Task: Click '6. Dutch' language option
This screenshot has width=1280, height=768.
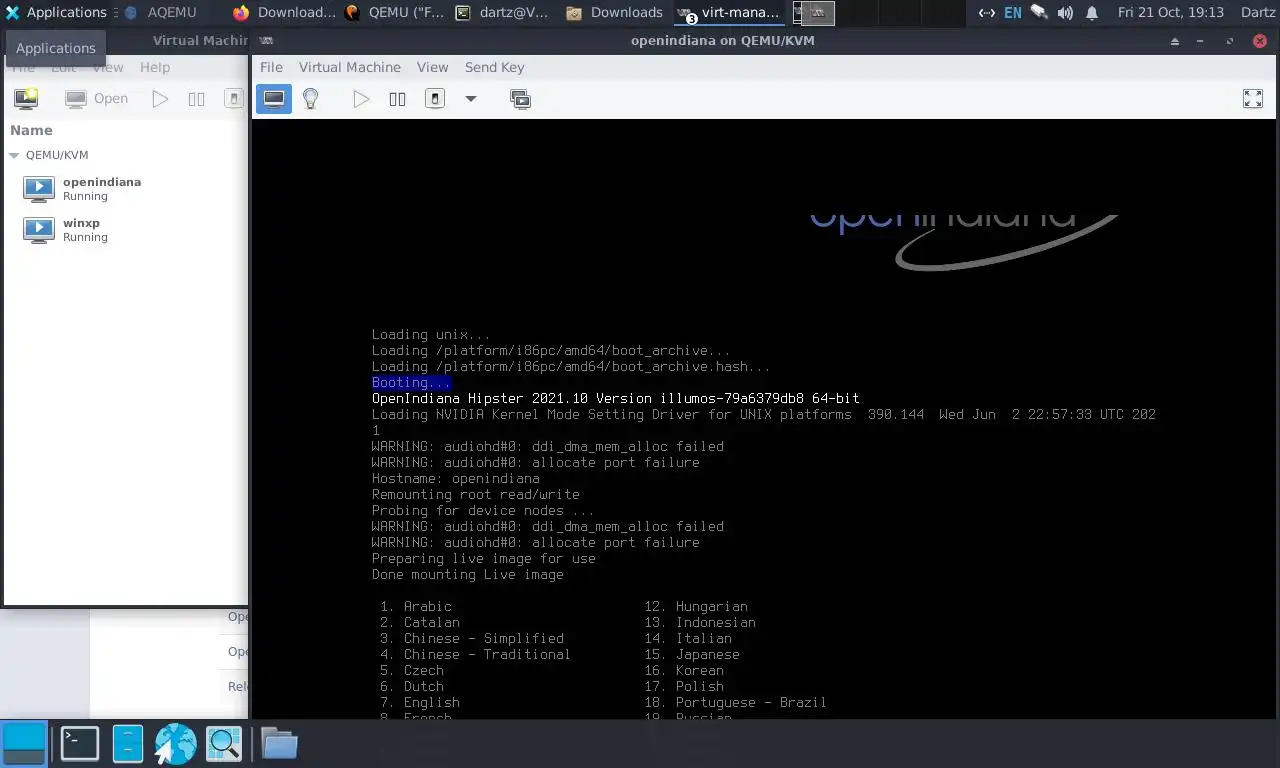Action: [x=412, y=686]
